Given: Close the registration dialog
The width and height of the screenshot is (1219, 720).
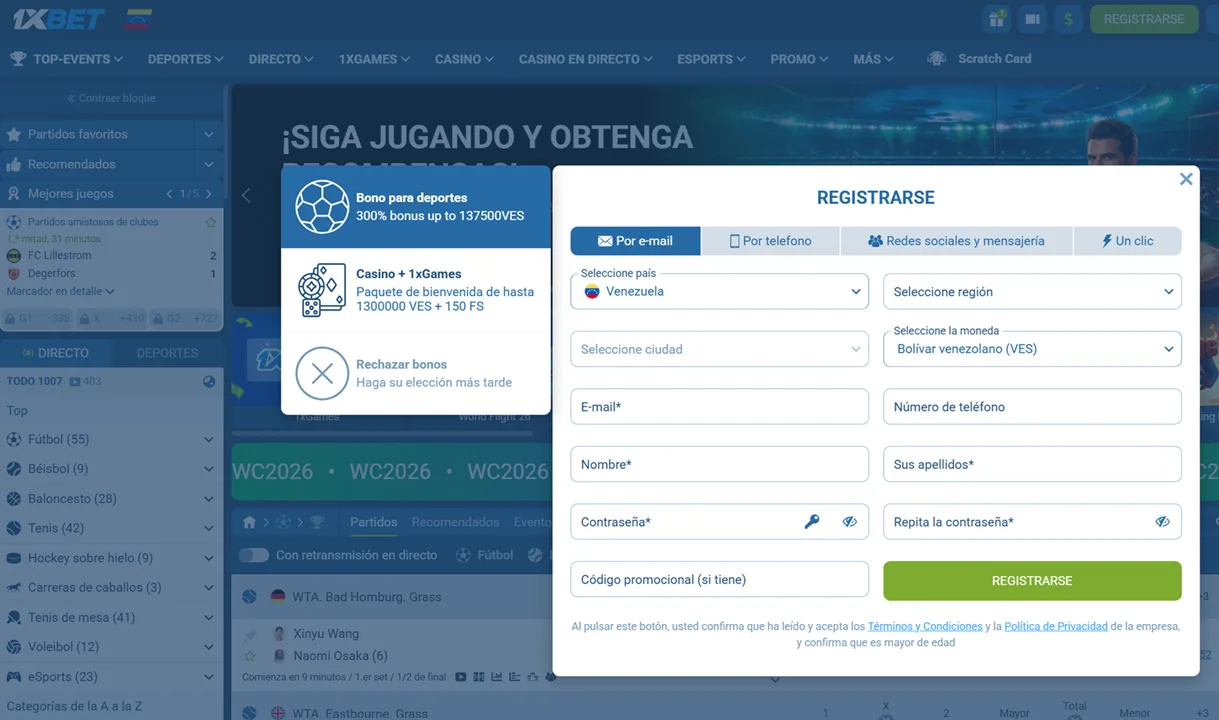Looking at the screenshot, I should pyautogui.click(x=1186, y=179).
